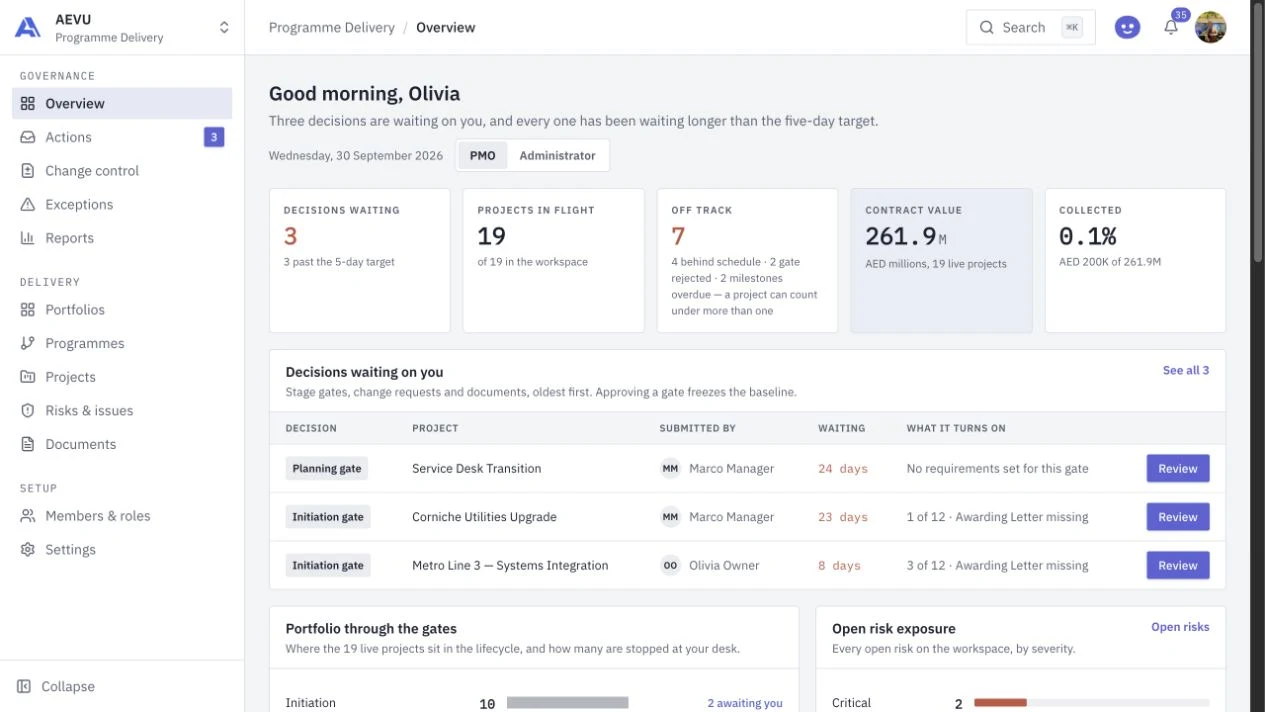Review the Service Desk Transition gate
The image size is (1265, 712).
[1177, 468]
